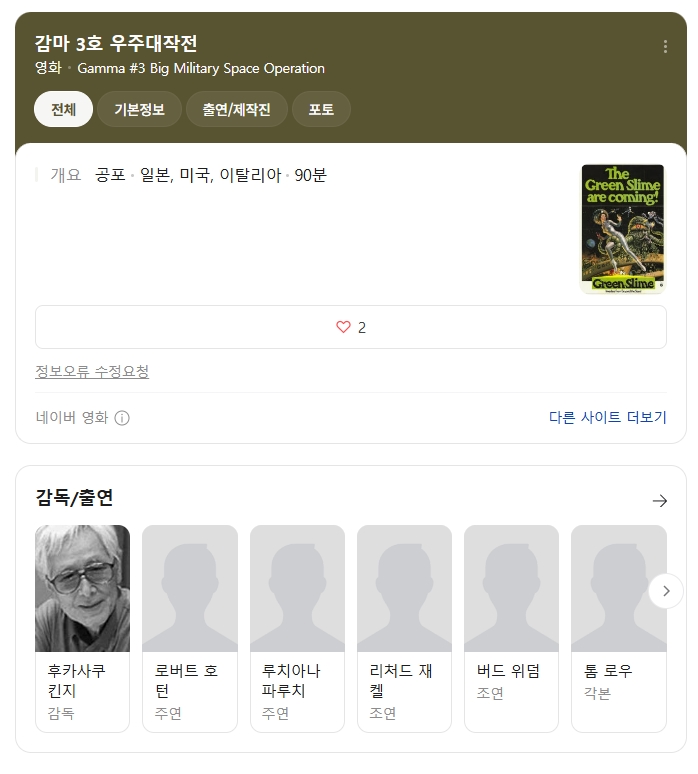The height and width of the screenshot is (774, 698).
Task: Switch to the 기본정보 tab
Action: 139,109
